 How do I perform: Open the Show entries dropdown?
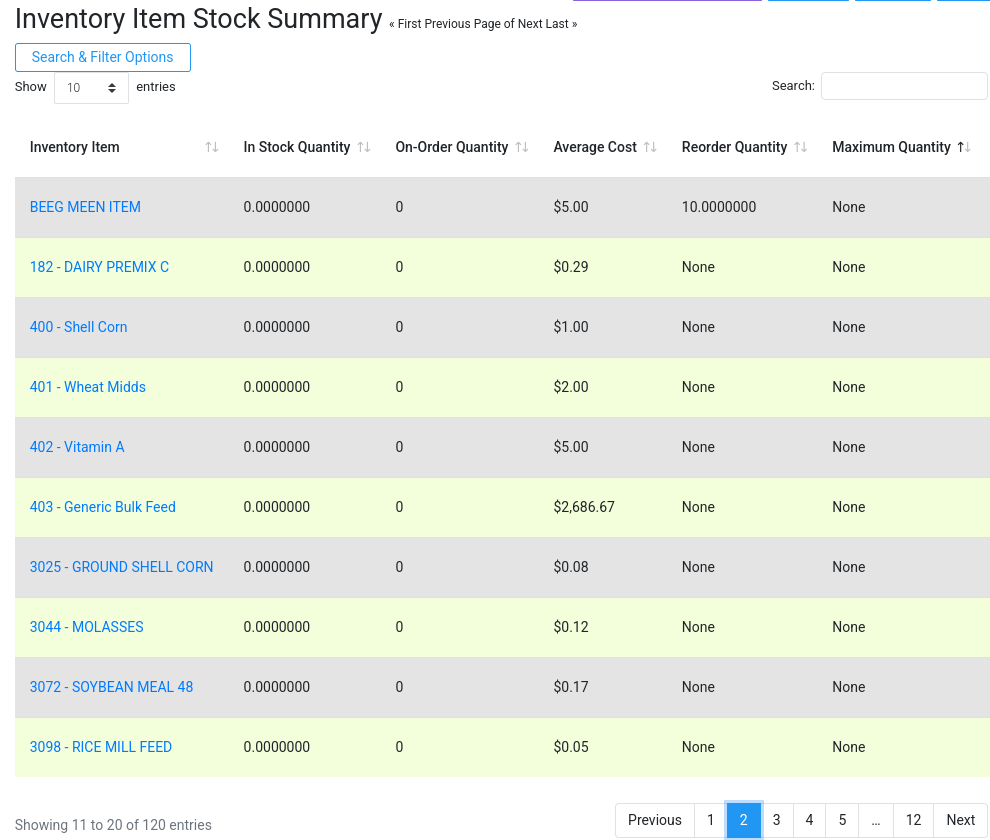[x=90, y=87]
